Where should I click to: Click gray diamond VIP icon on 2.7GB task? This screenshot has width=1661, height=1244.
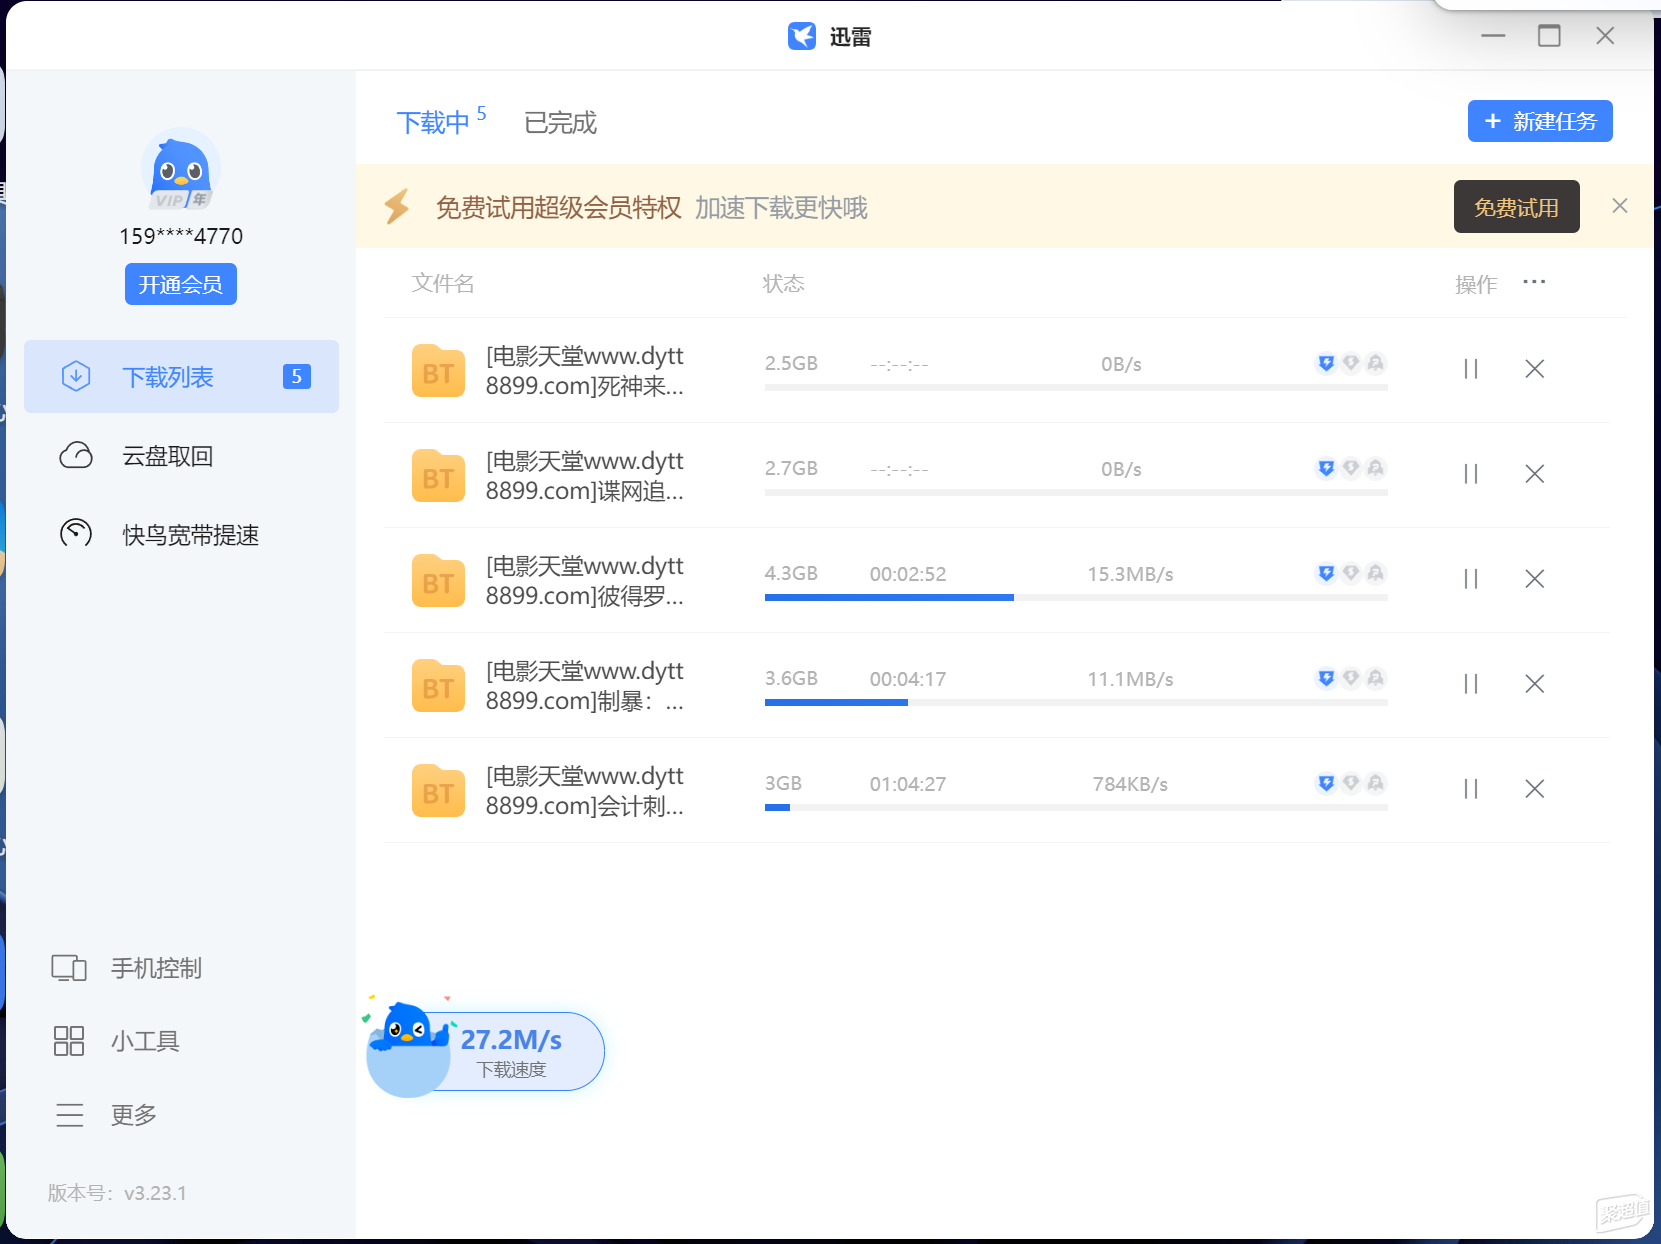coord(1351,468)
